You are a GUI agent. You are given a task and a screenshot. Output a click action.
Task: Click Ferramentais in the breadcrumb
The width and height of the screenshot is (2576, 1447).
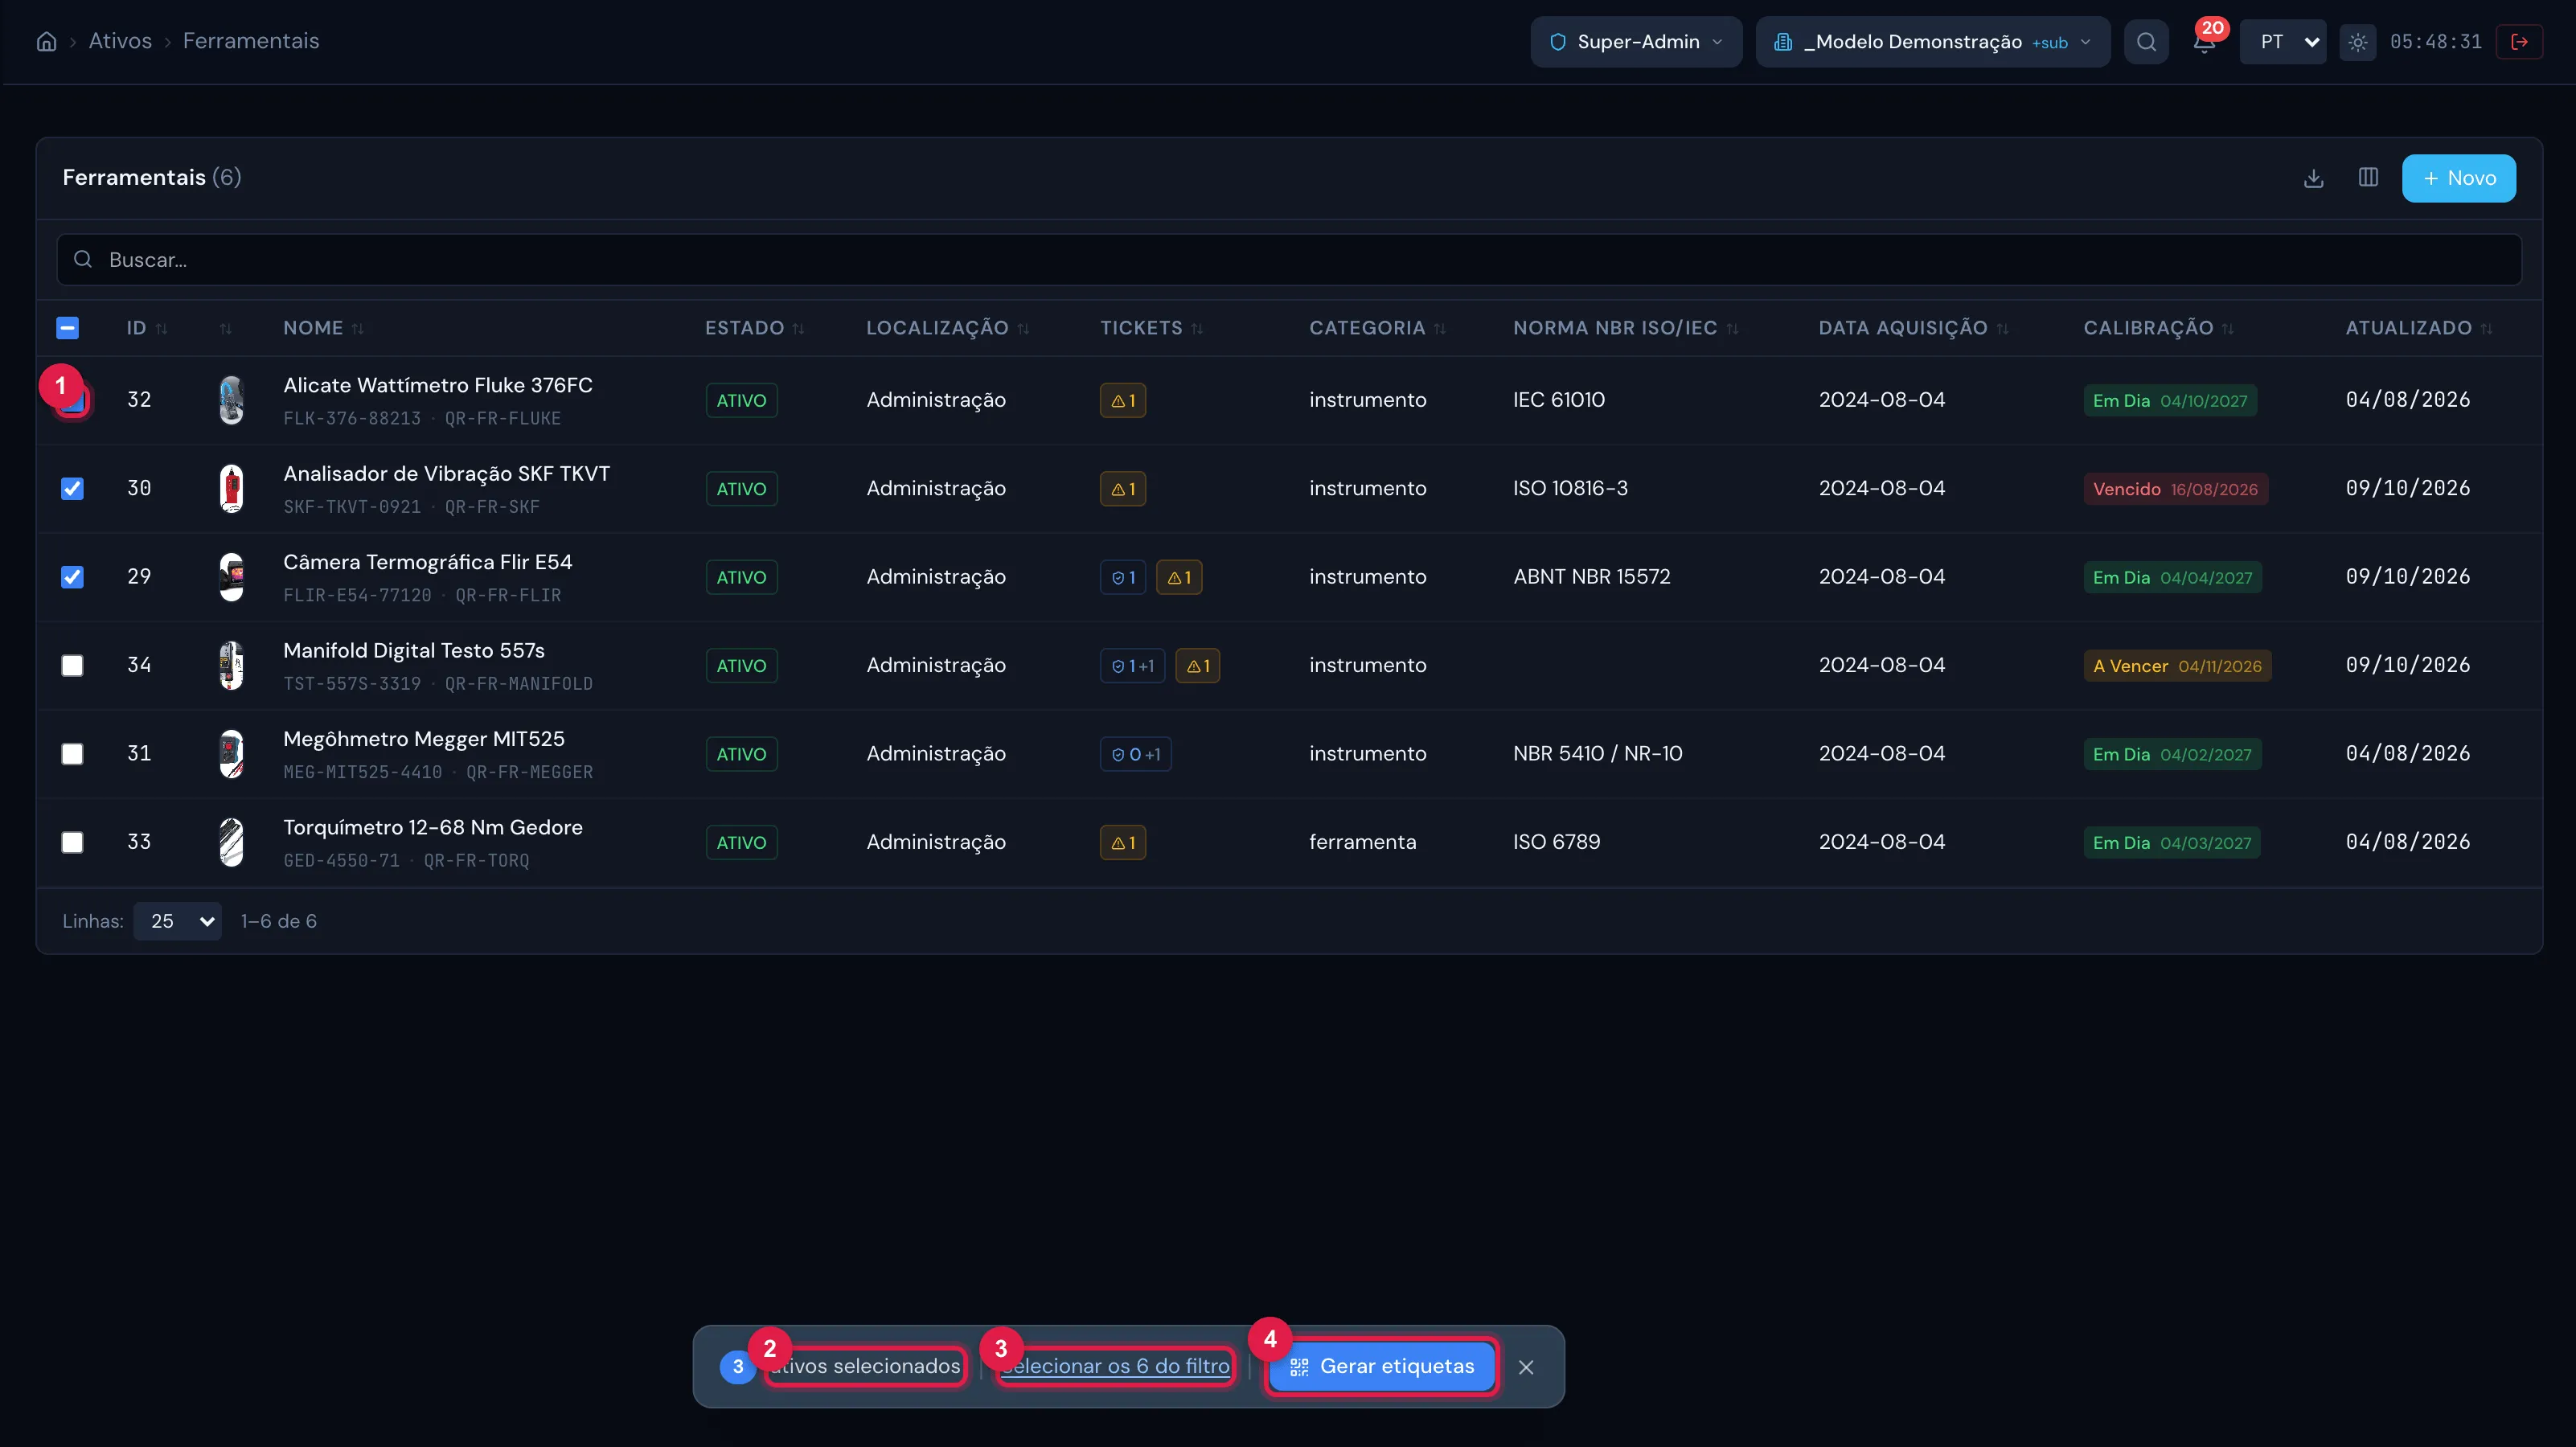click(251, 41)
